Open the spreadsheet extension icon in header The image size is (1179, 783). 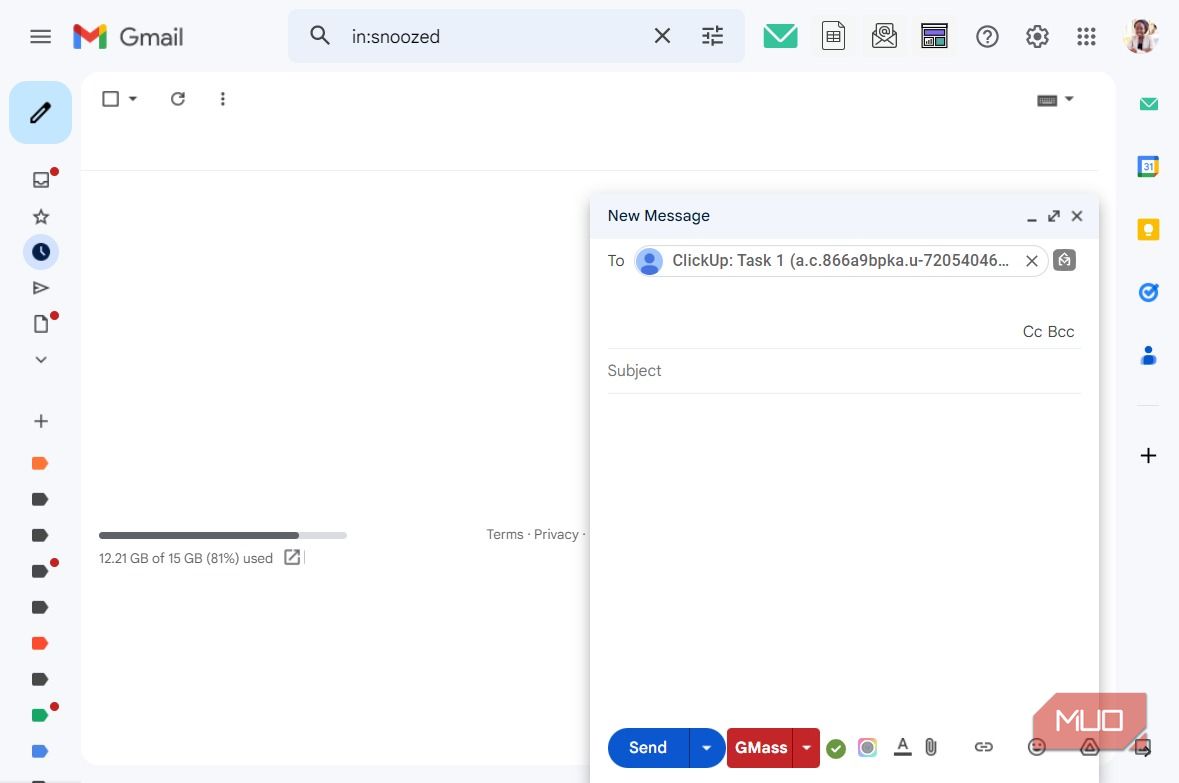point(833,35)
